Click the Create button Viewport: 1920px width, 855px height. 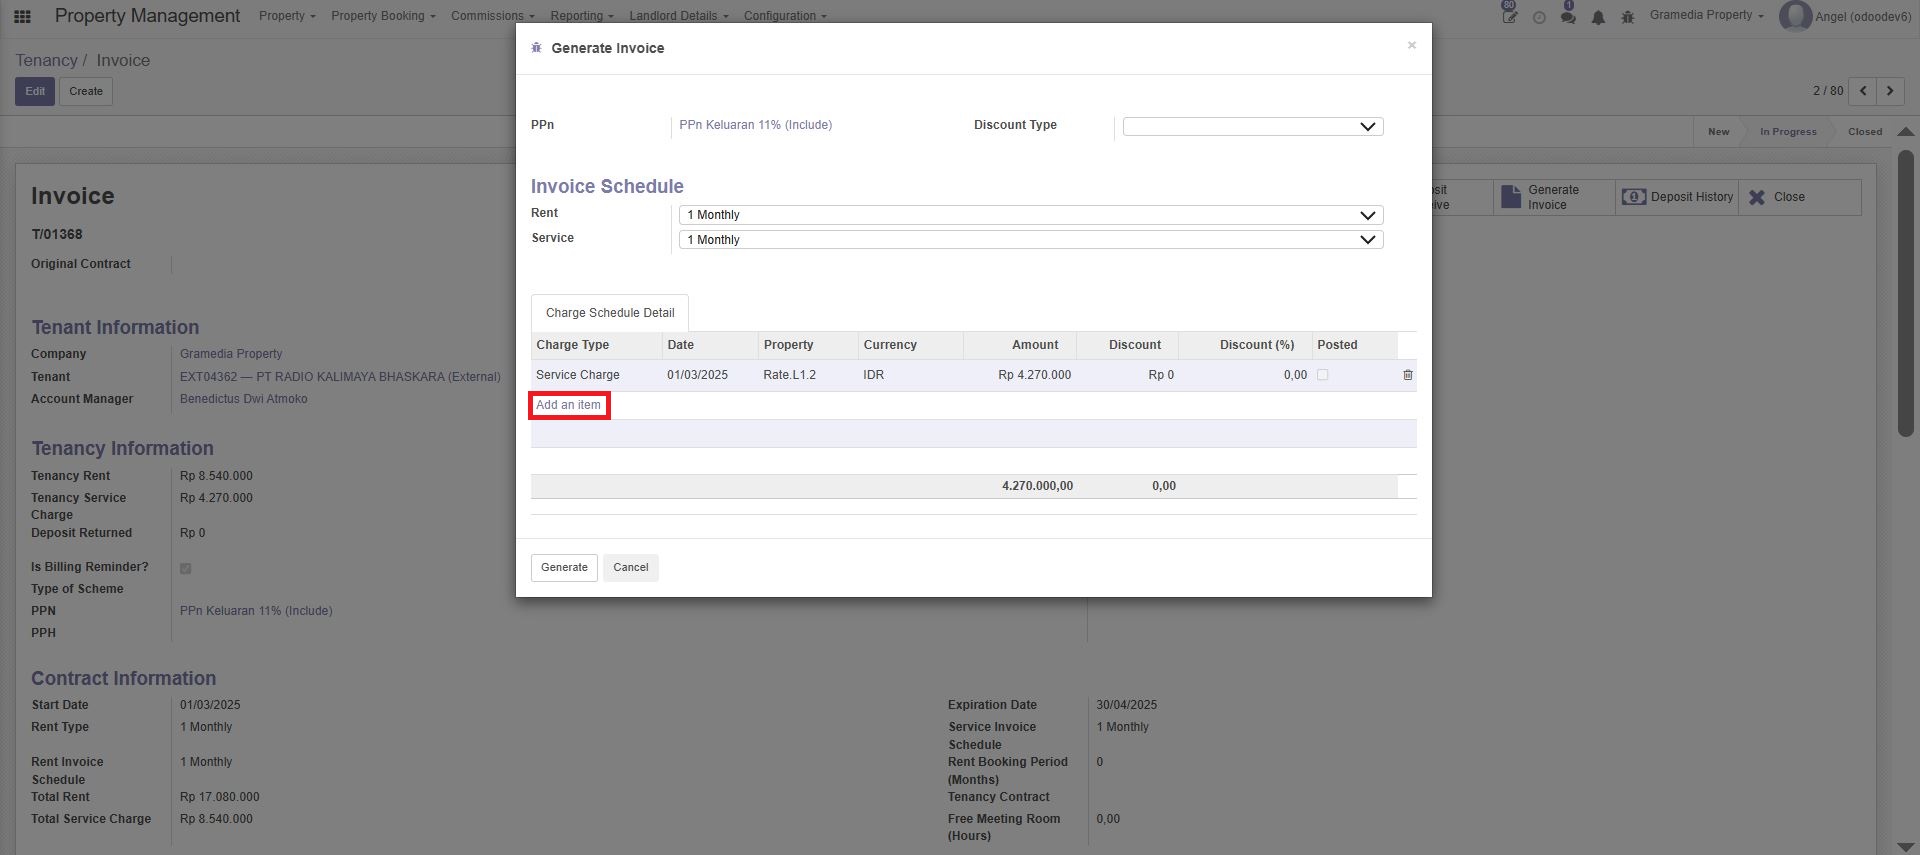click(86, 92)
